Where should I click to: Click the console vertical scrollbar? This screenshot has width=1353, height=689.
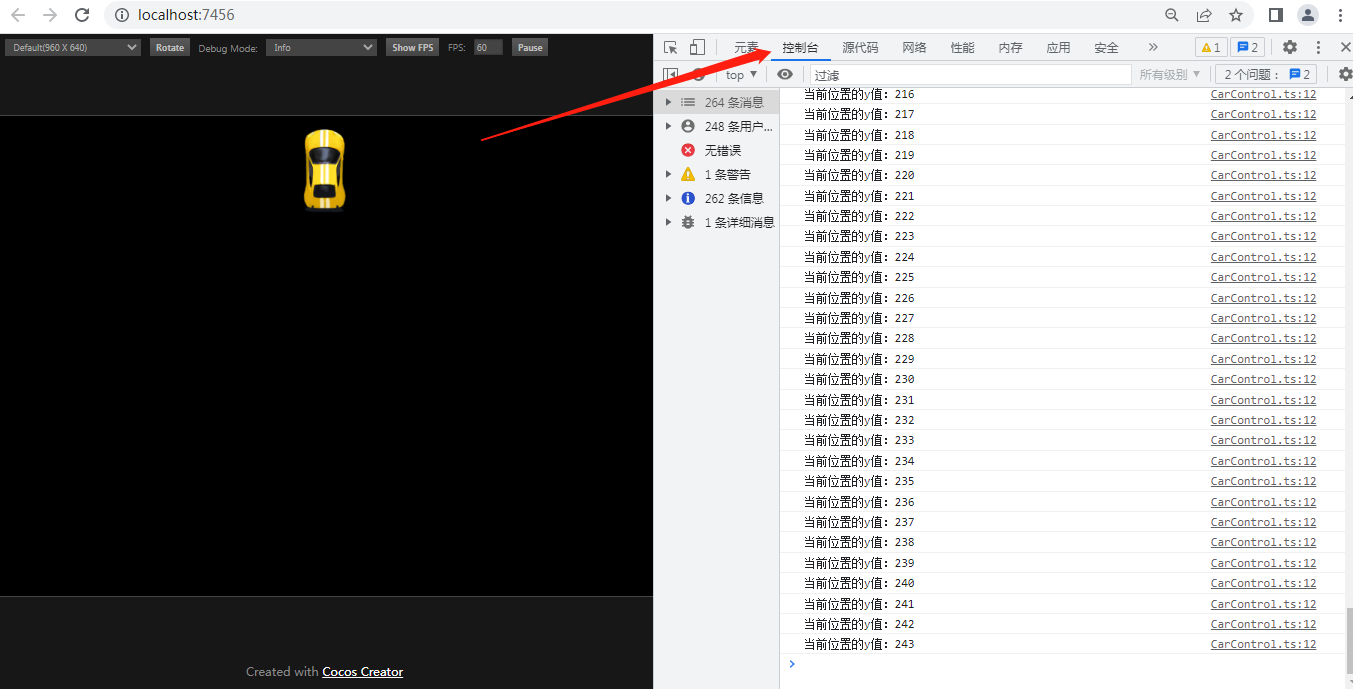tap(1348, 640)
